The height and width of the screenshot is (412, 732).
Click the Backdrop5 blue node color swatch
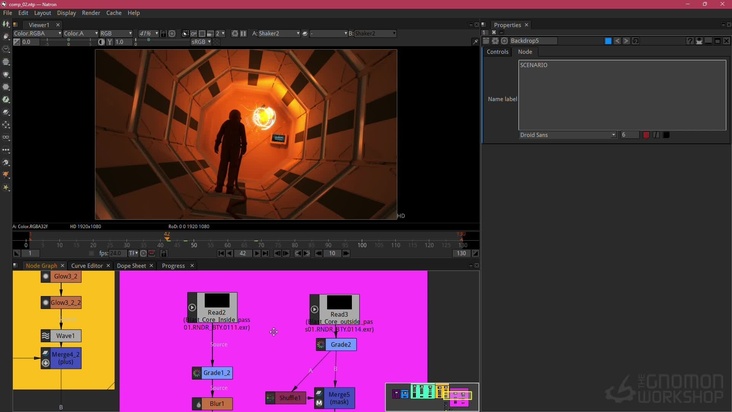coord(608,41)
